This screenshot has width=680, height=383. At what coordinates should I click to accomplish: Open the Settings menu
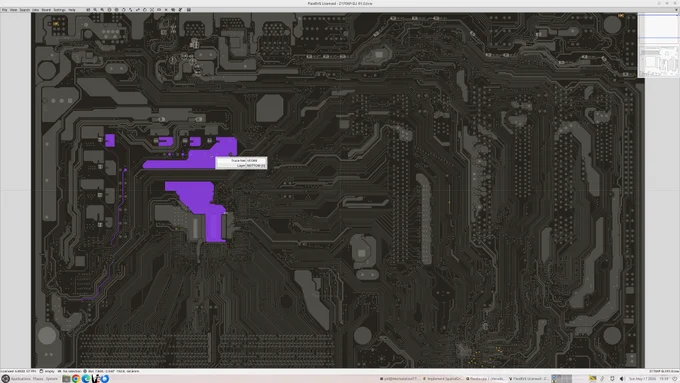tap(59, 10)
